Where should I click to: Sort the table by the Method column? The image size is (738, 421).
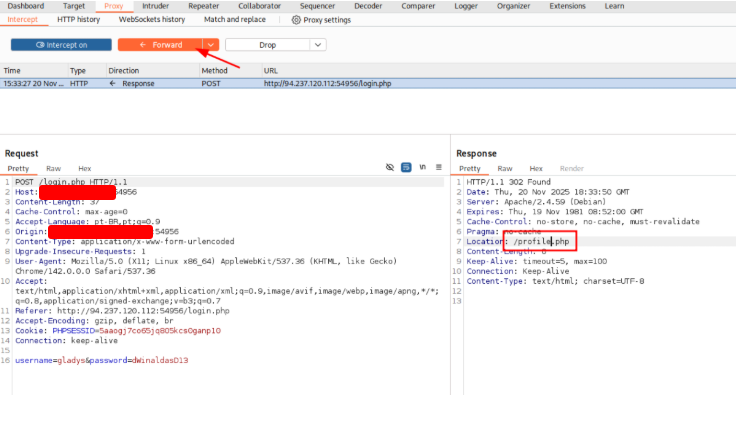tap(215, 71)
